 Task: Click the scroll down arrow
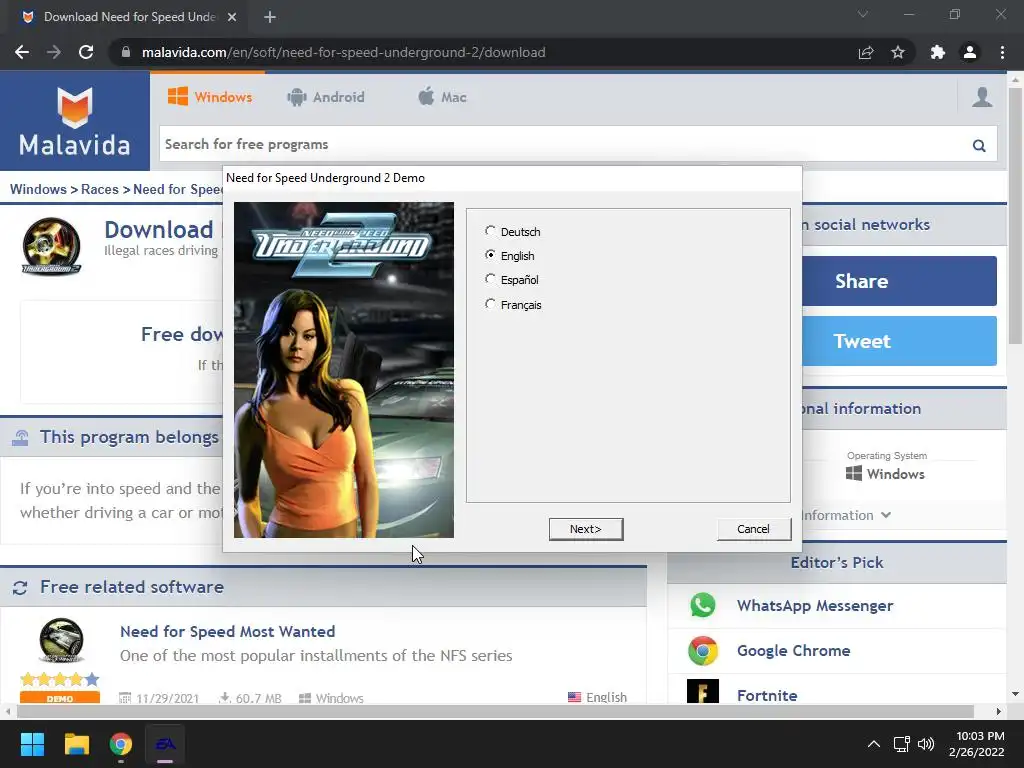click(x=1015, y=694)
